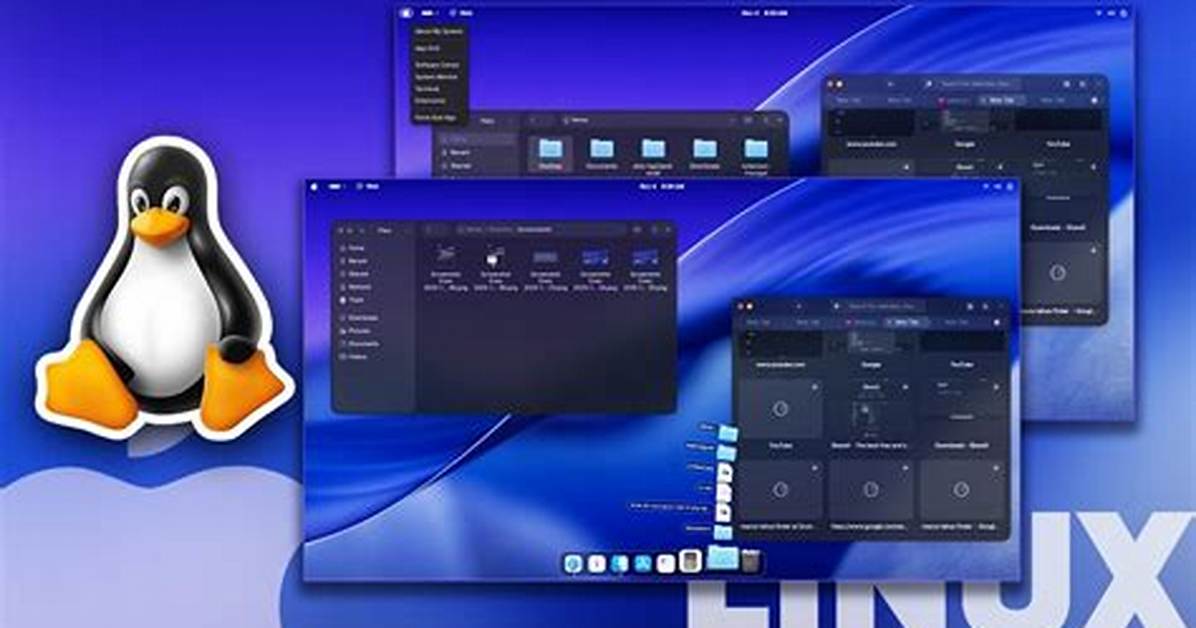Click the logo button in front desktop's top bar
This screenshot has height=628, width=1196.
[x=313, y=186]
